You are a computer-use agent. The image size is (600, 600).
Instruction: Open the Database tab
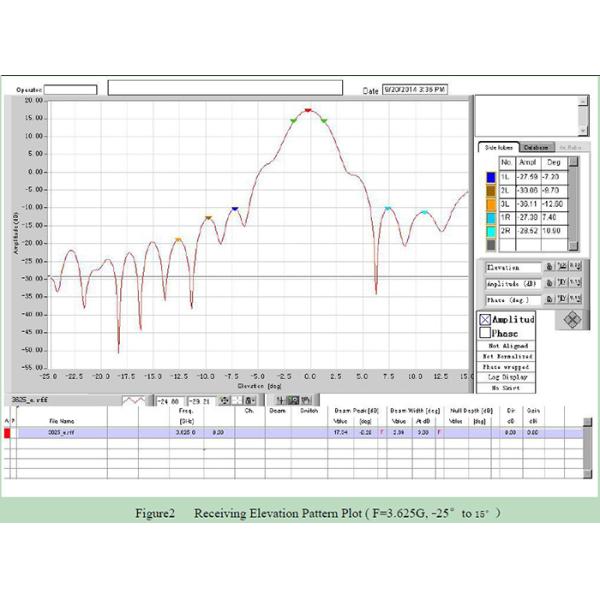535,147
